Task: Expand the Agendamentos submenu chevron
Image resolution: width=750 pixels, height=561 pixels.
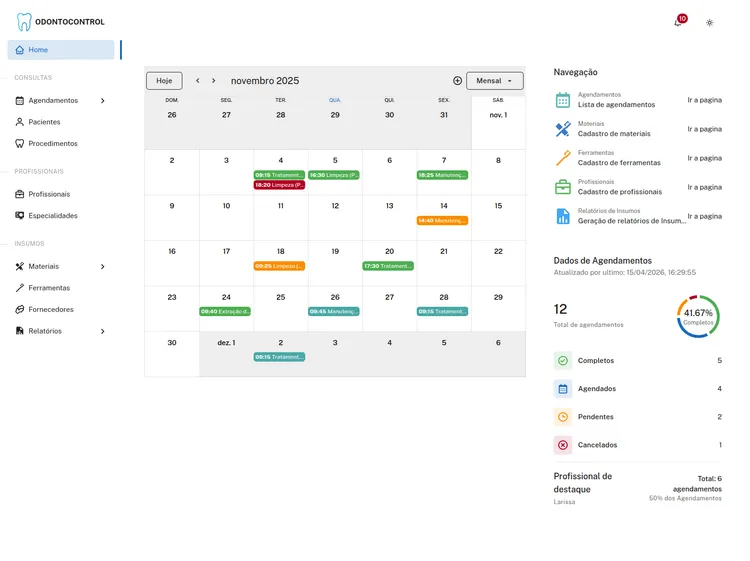Action: [102, 100]
